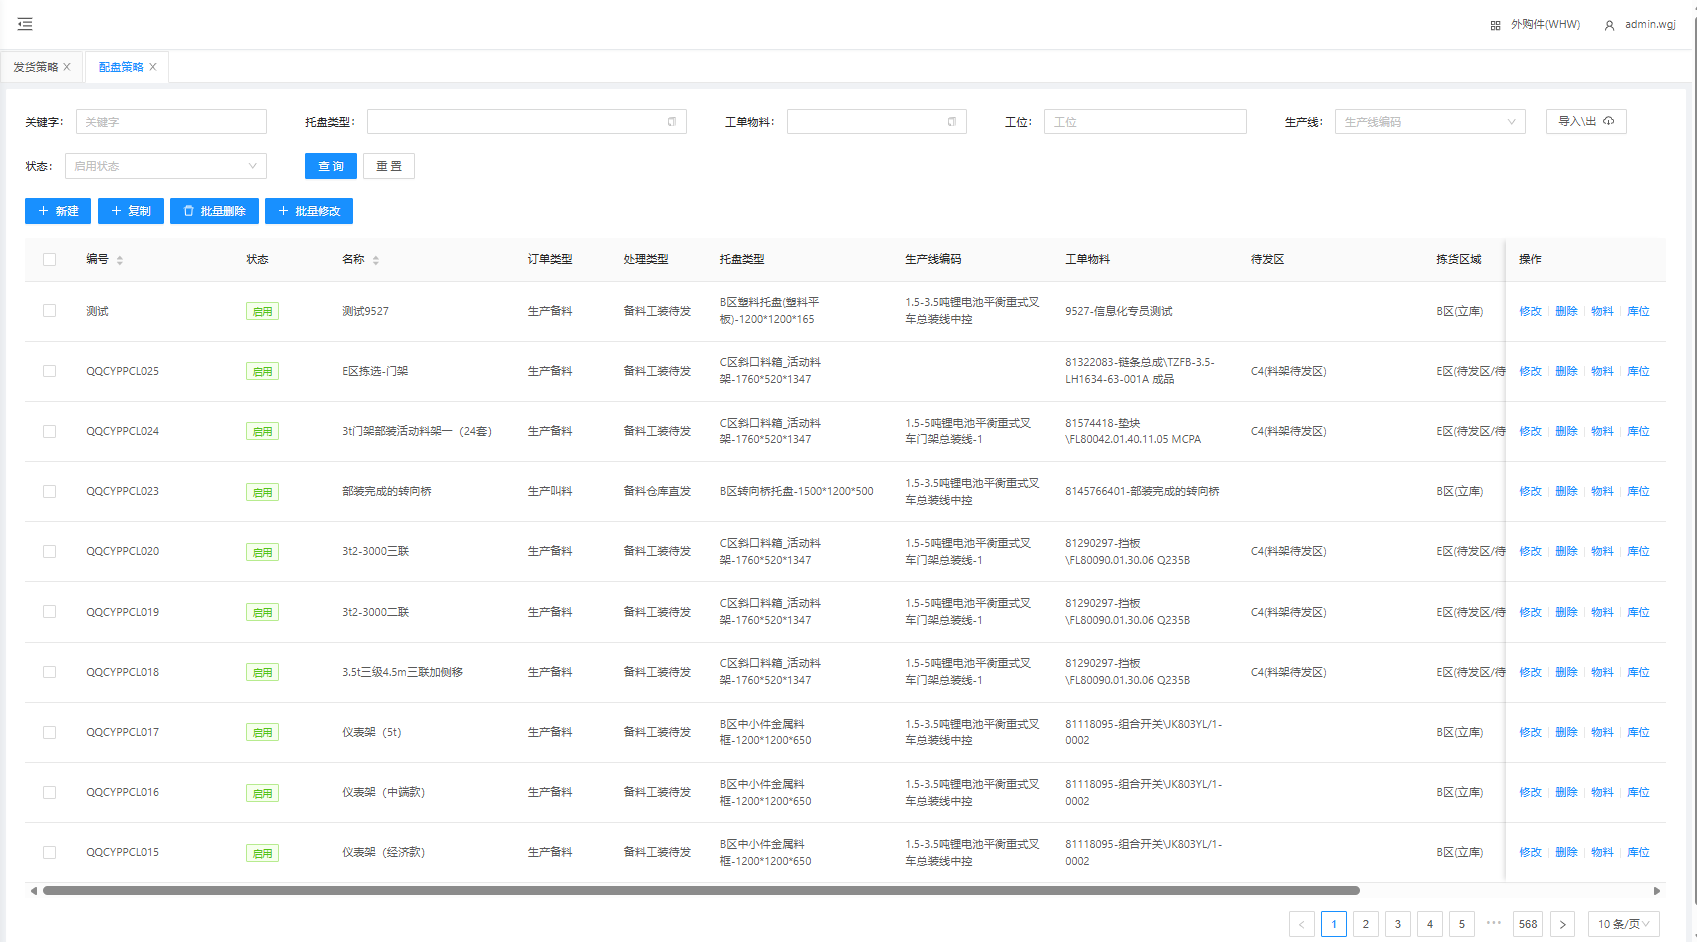
Task: Jump forward via pagination ellipsis
Action: tap(1494, 923)
